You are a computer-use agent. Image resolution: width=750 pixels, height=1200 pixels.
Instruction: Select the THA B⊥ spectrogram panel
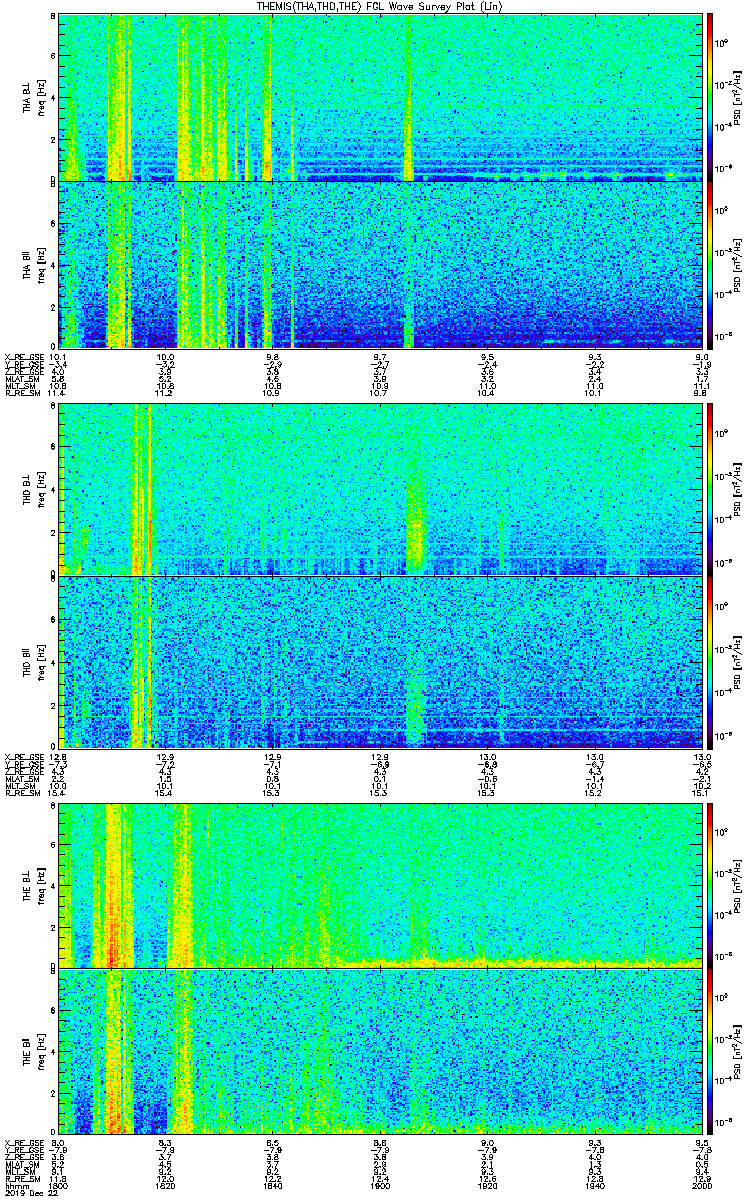[382, 97]
